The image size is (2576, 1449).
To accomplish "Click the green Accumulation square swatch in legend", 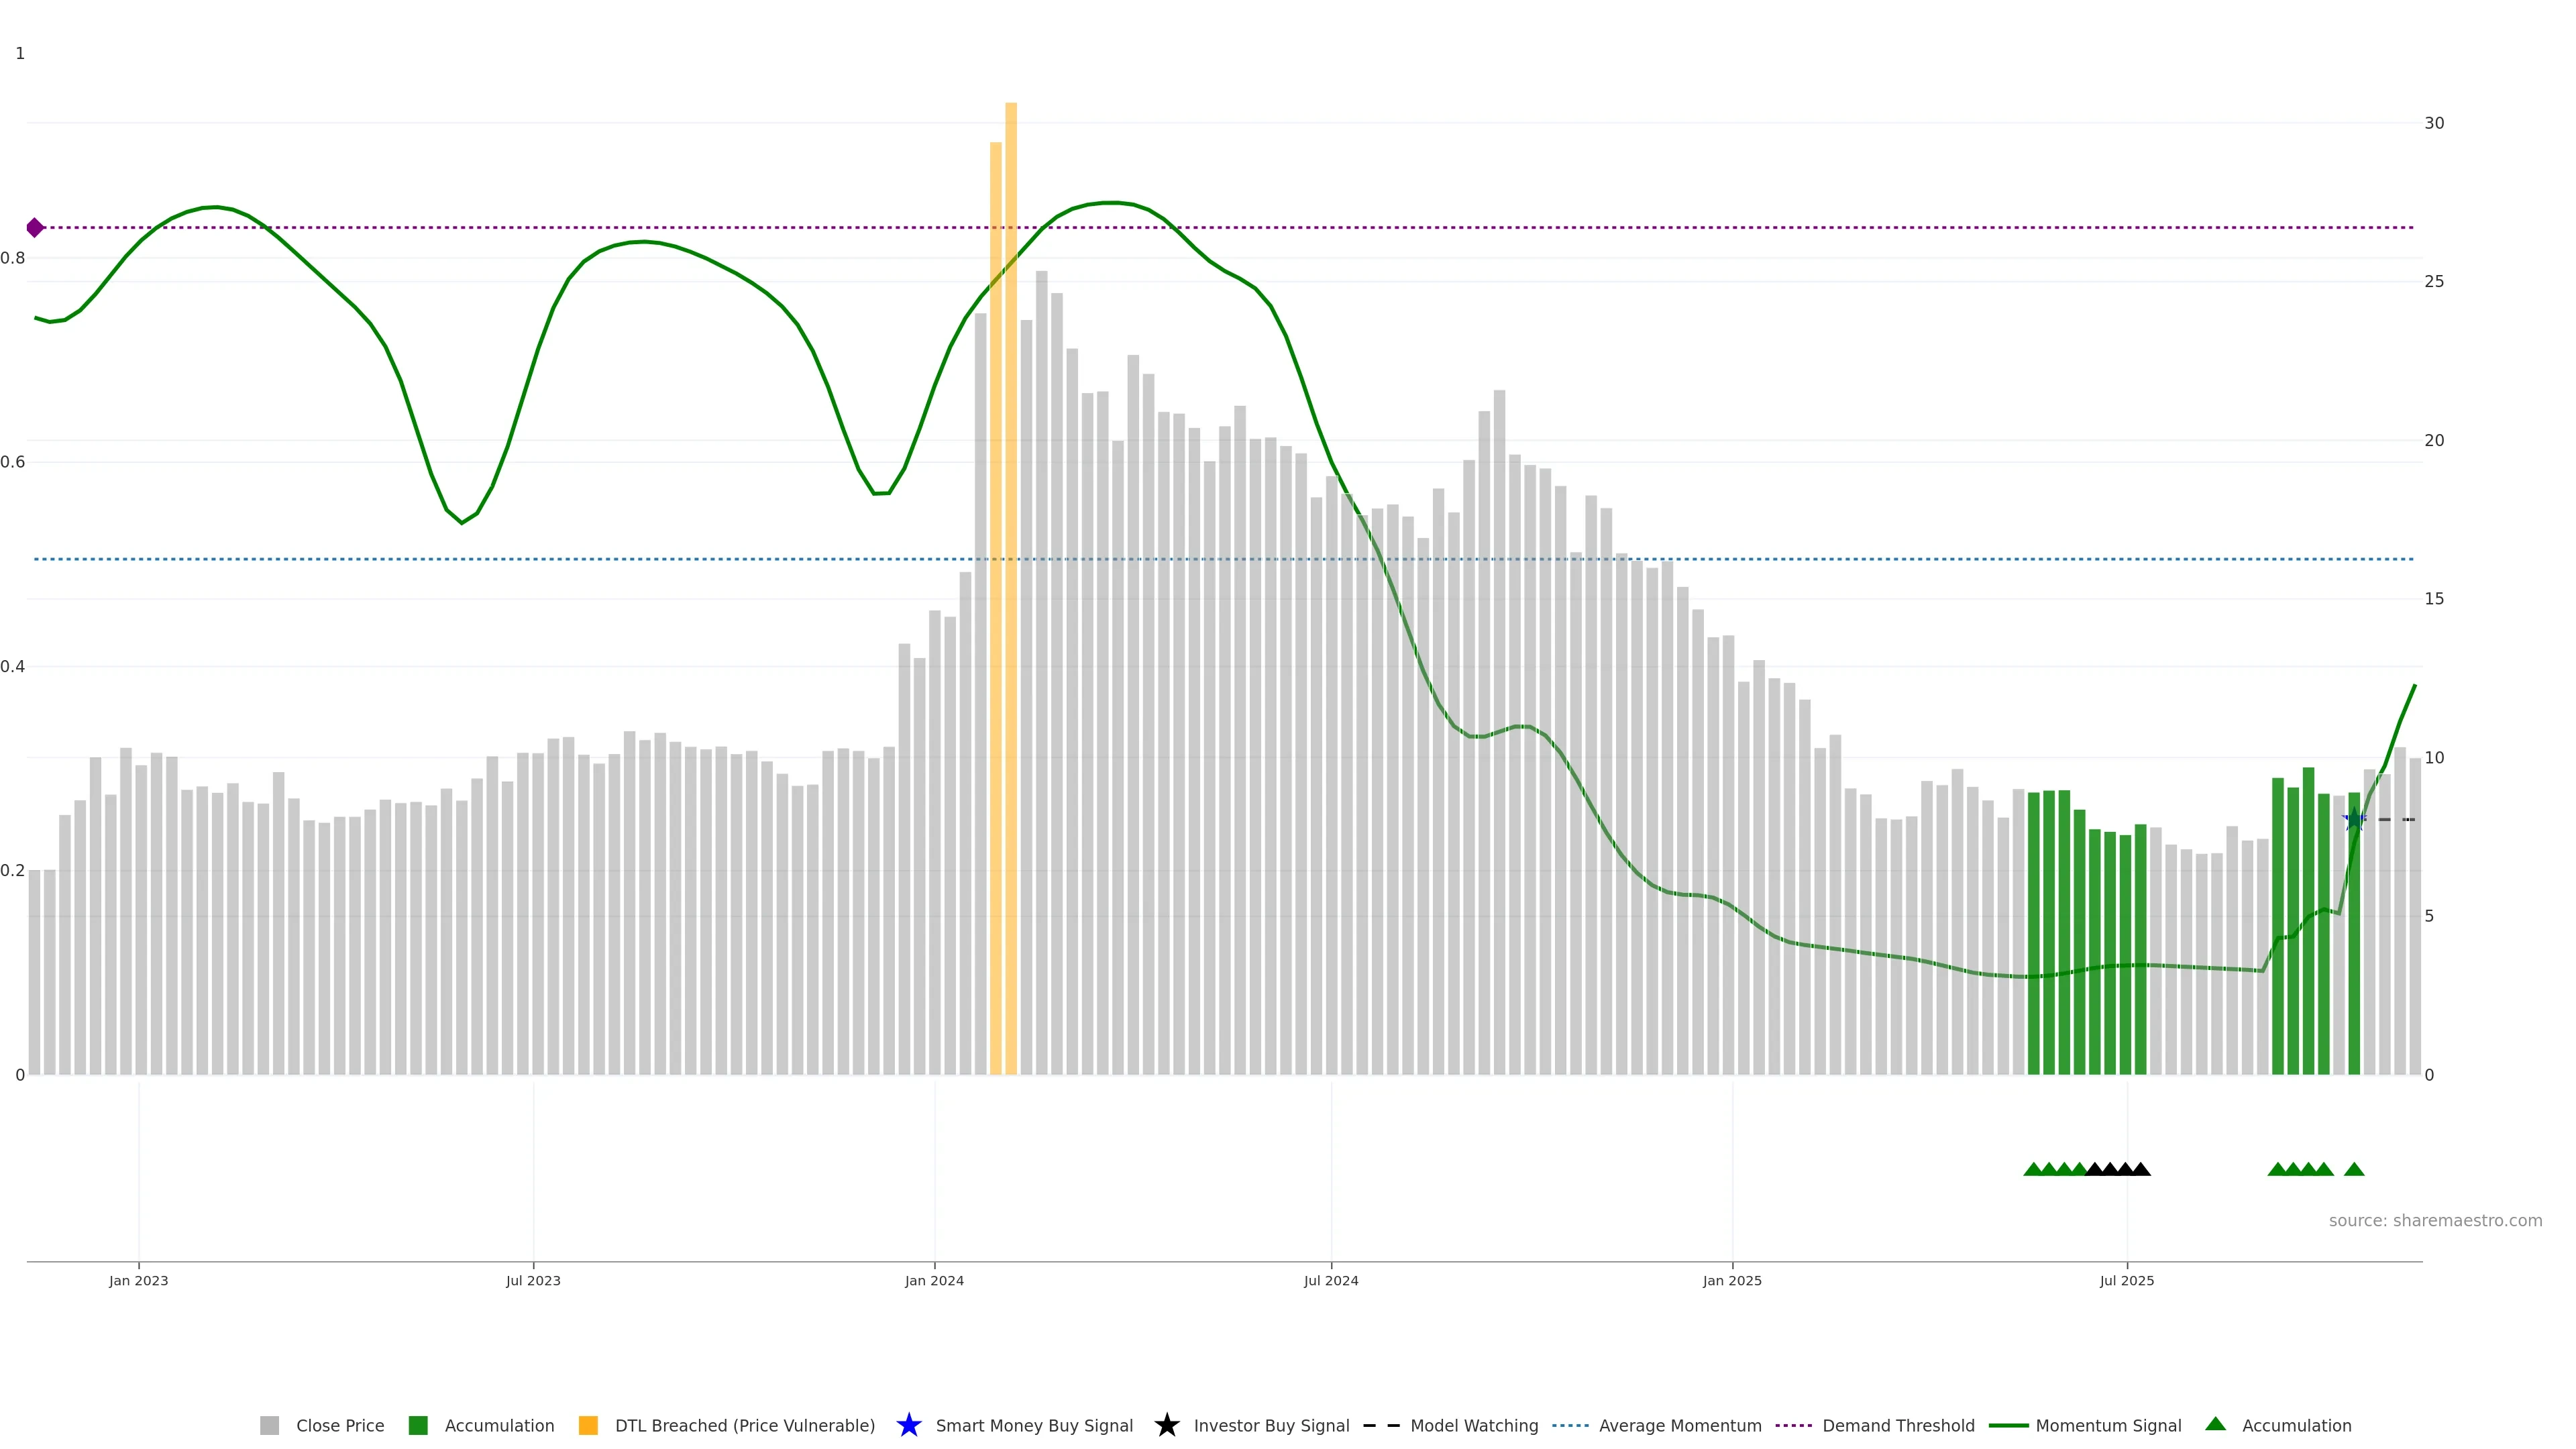I will point(418,1425).
